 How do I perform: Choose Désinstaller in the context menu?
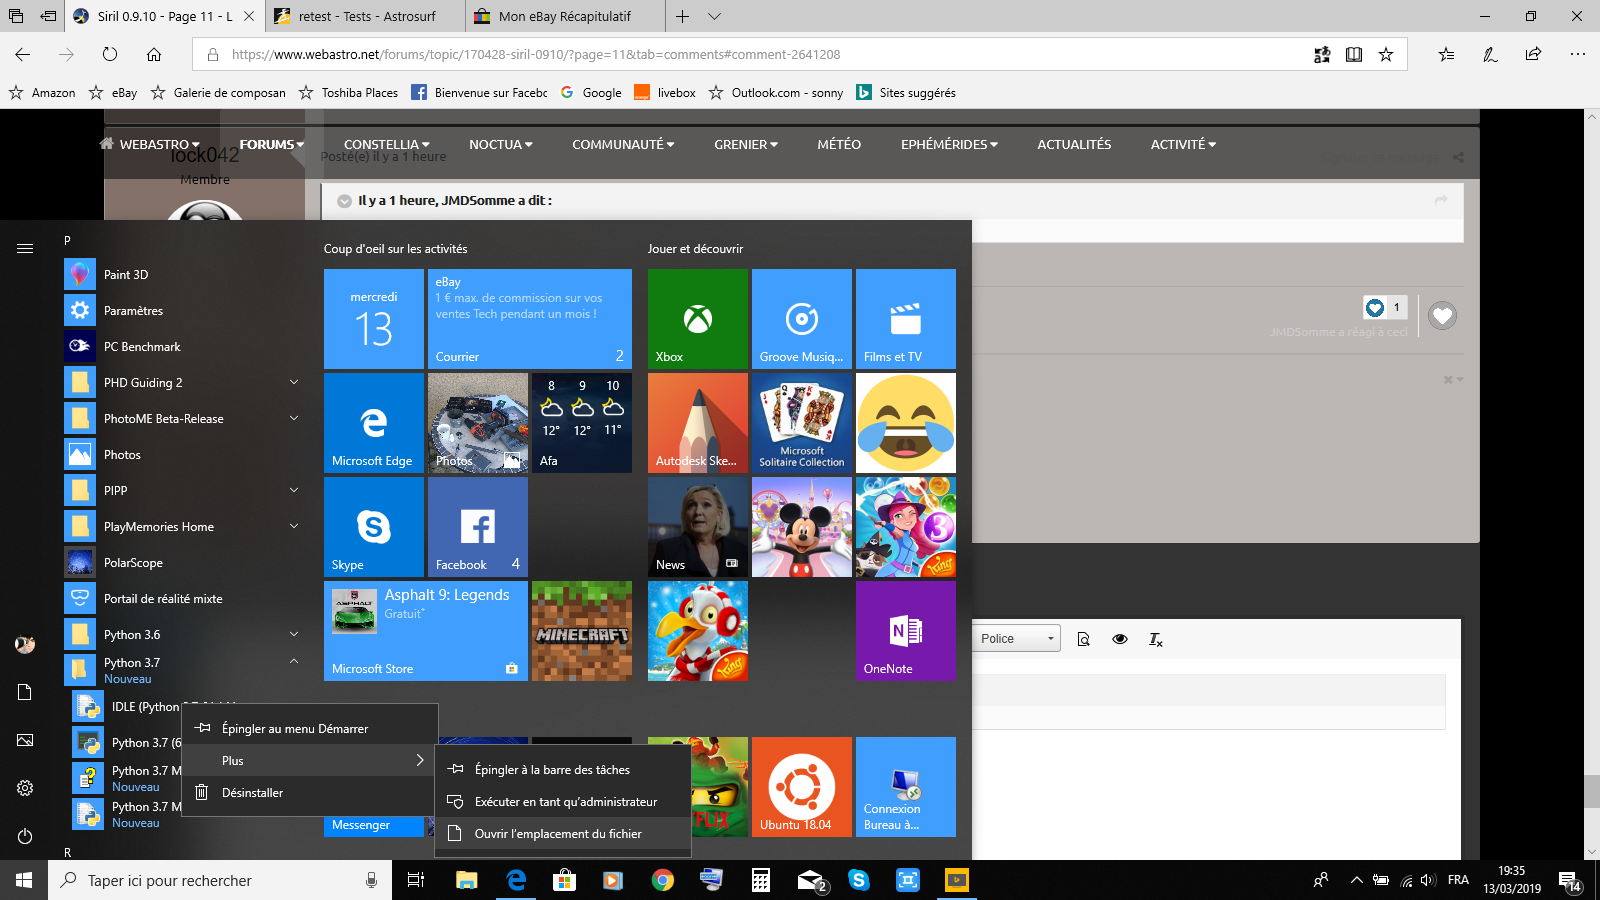(x=310, y=793)
